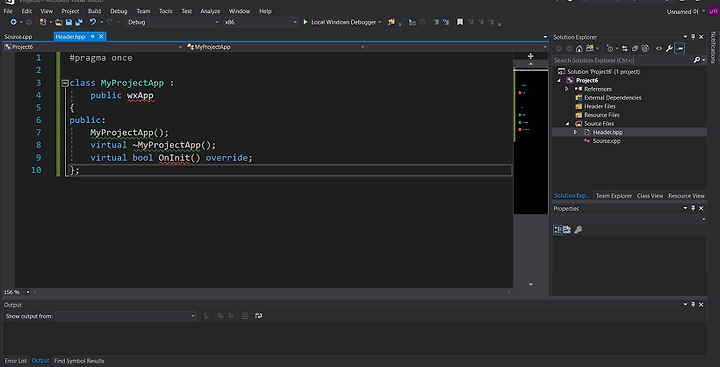Click the Solutions and Folders view icon
The height and width of the screenshot is (367, 720).
590,48
